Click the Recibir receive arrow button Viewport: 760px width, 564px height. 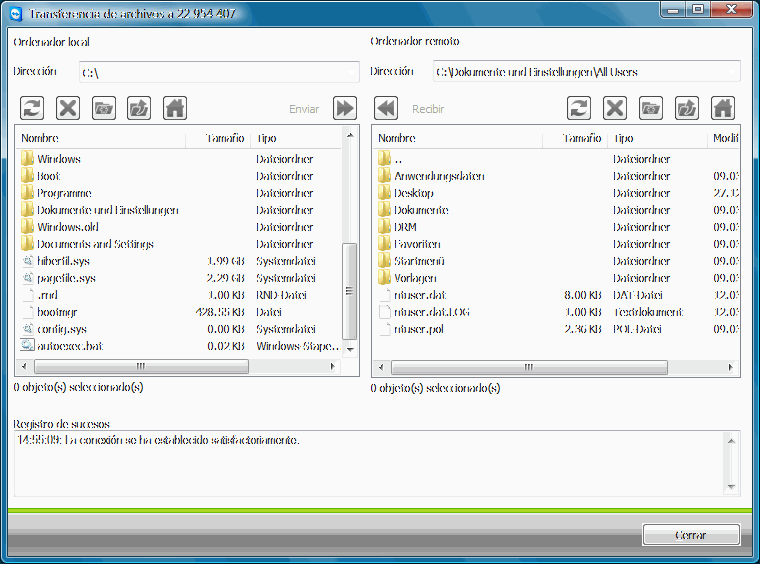pos(386,108)
